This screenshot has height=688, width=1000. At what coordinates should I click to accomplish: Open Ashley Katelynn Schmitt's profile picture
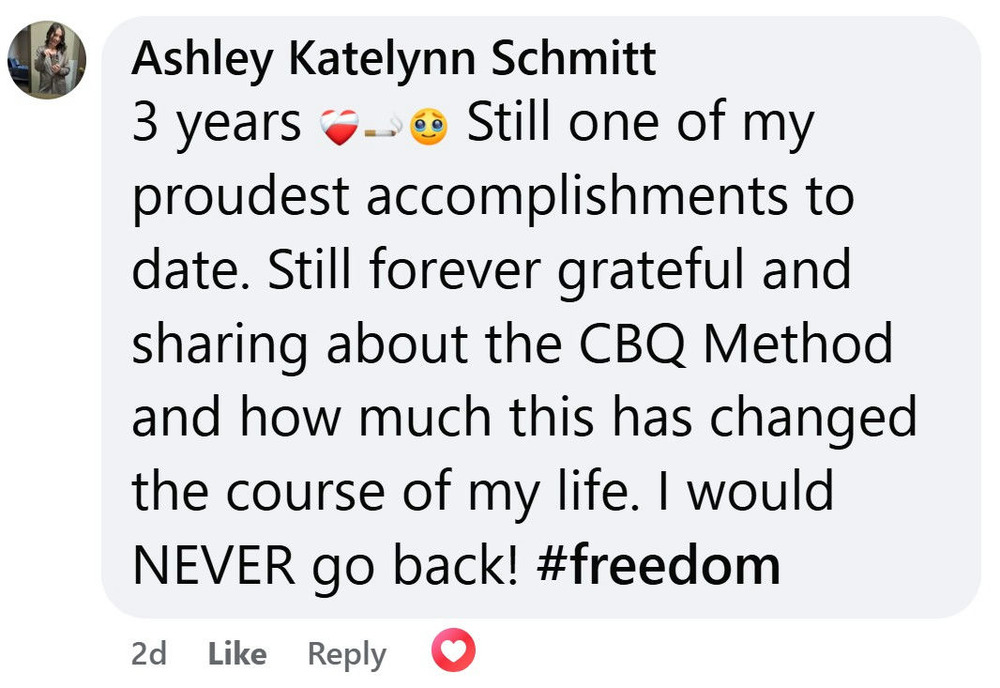point(47,60)
